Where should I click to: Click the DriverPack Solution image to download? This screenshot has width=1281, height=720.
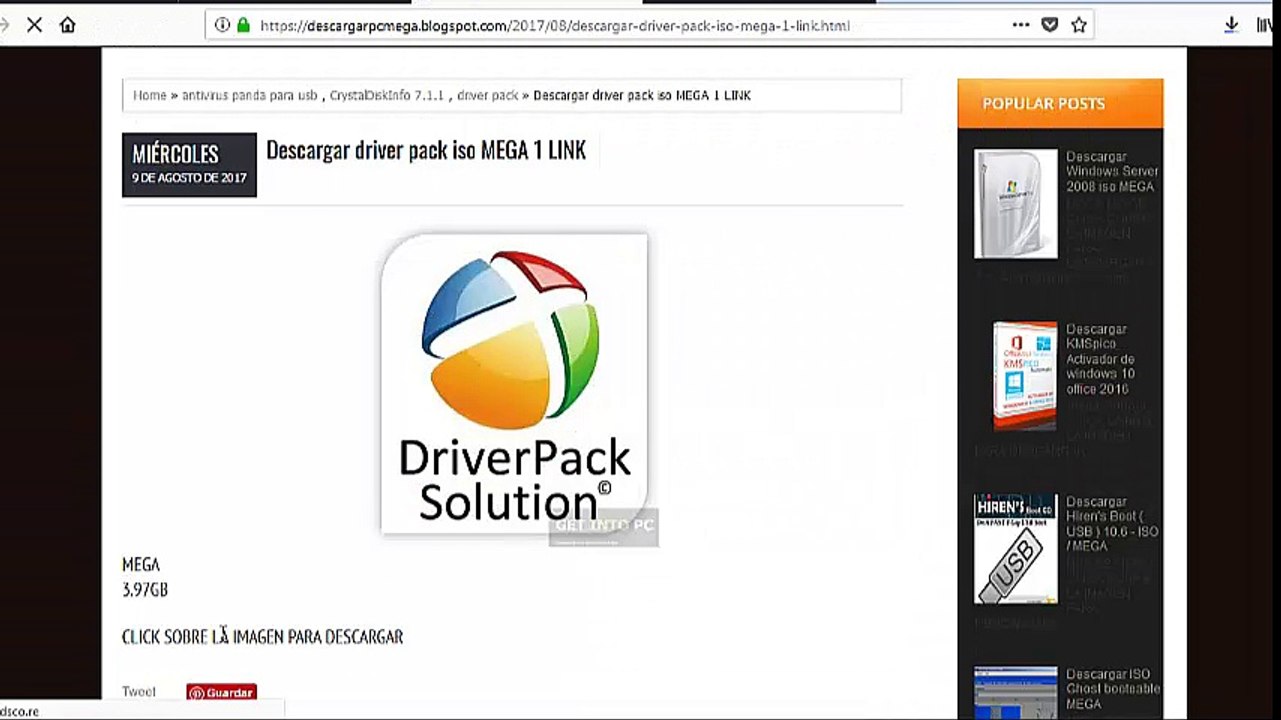coord(514,384)
